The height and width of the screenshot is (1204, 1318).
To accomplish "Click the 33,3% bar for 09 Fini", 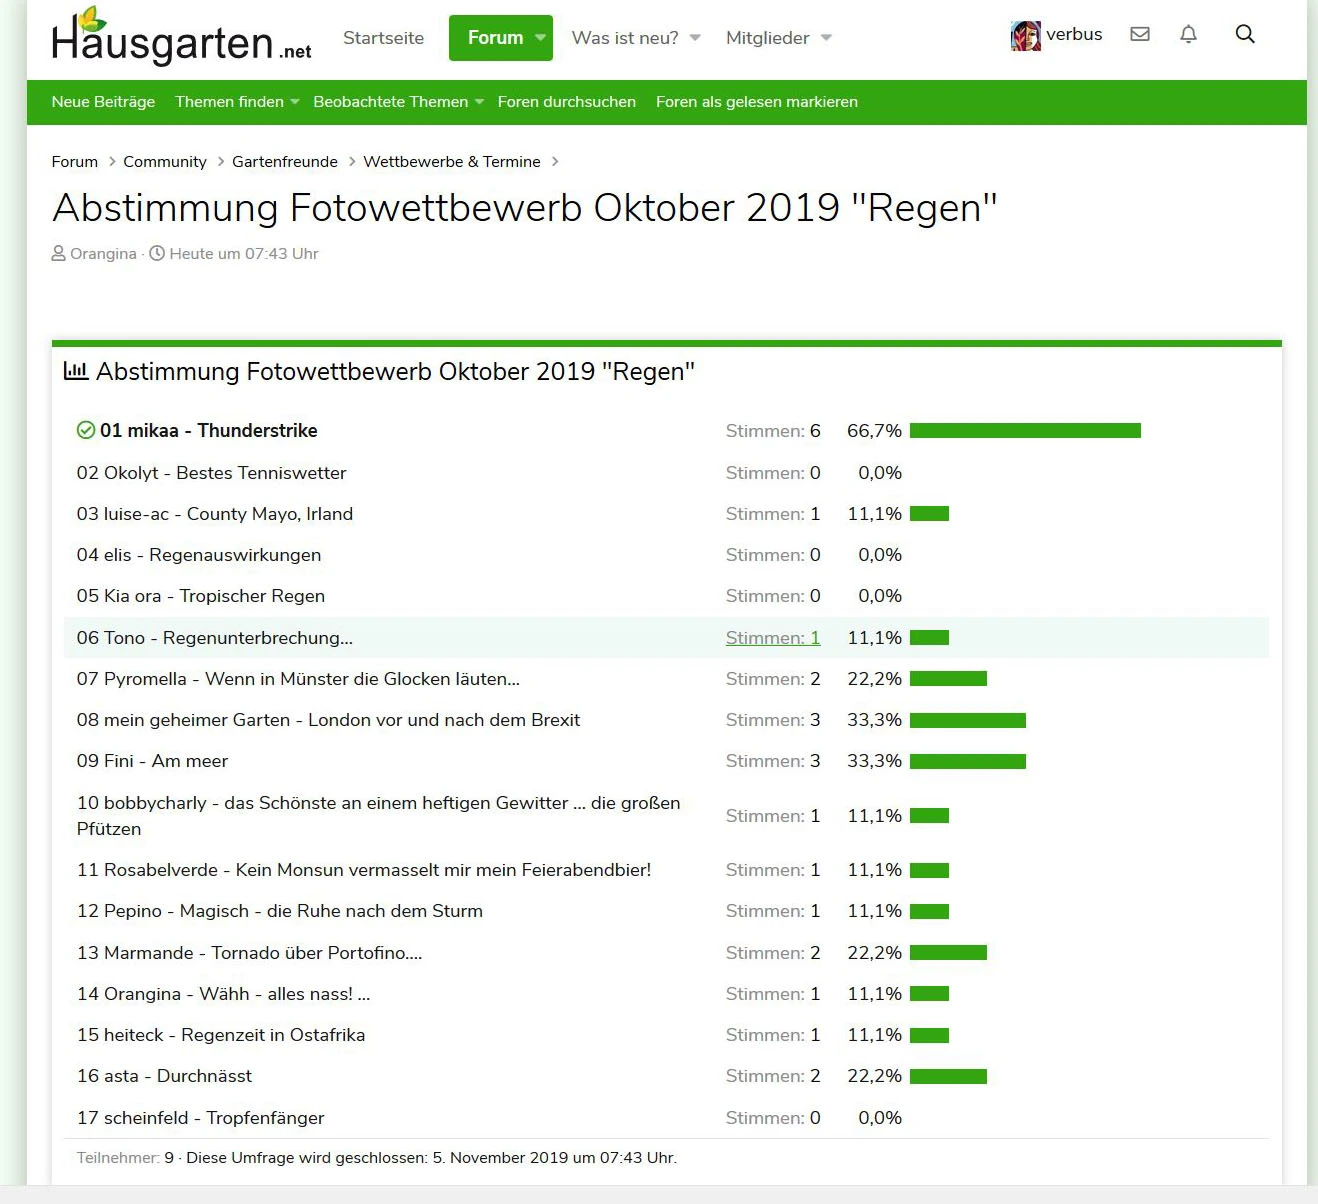I will 968,762.
